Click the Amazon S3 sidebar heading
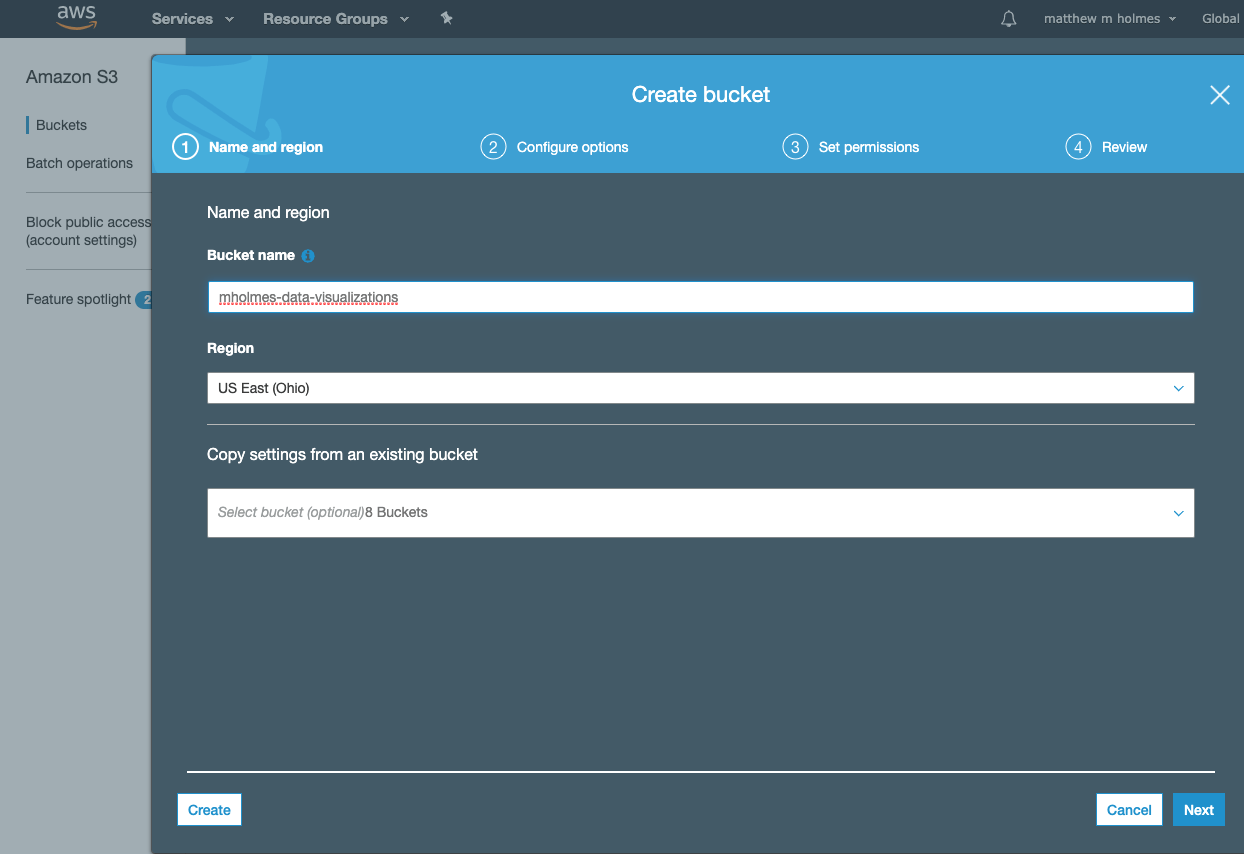Image resolution: width=1244 pixels, height=854 pixels. pos(72,77)
